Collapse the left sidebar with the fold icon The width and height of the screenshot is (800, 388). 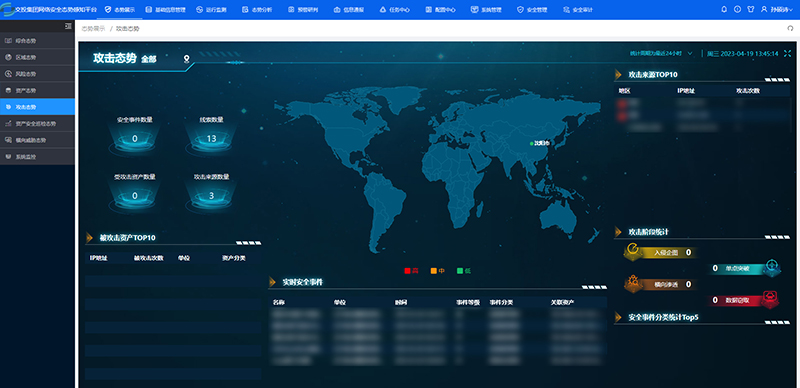(x=68, y=26)
